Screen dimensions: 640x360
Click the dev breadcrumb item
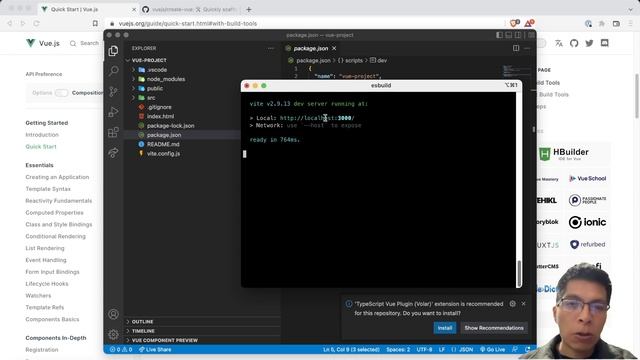pyautogui.click(x=378, y=60)
